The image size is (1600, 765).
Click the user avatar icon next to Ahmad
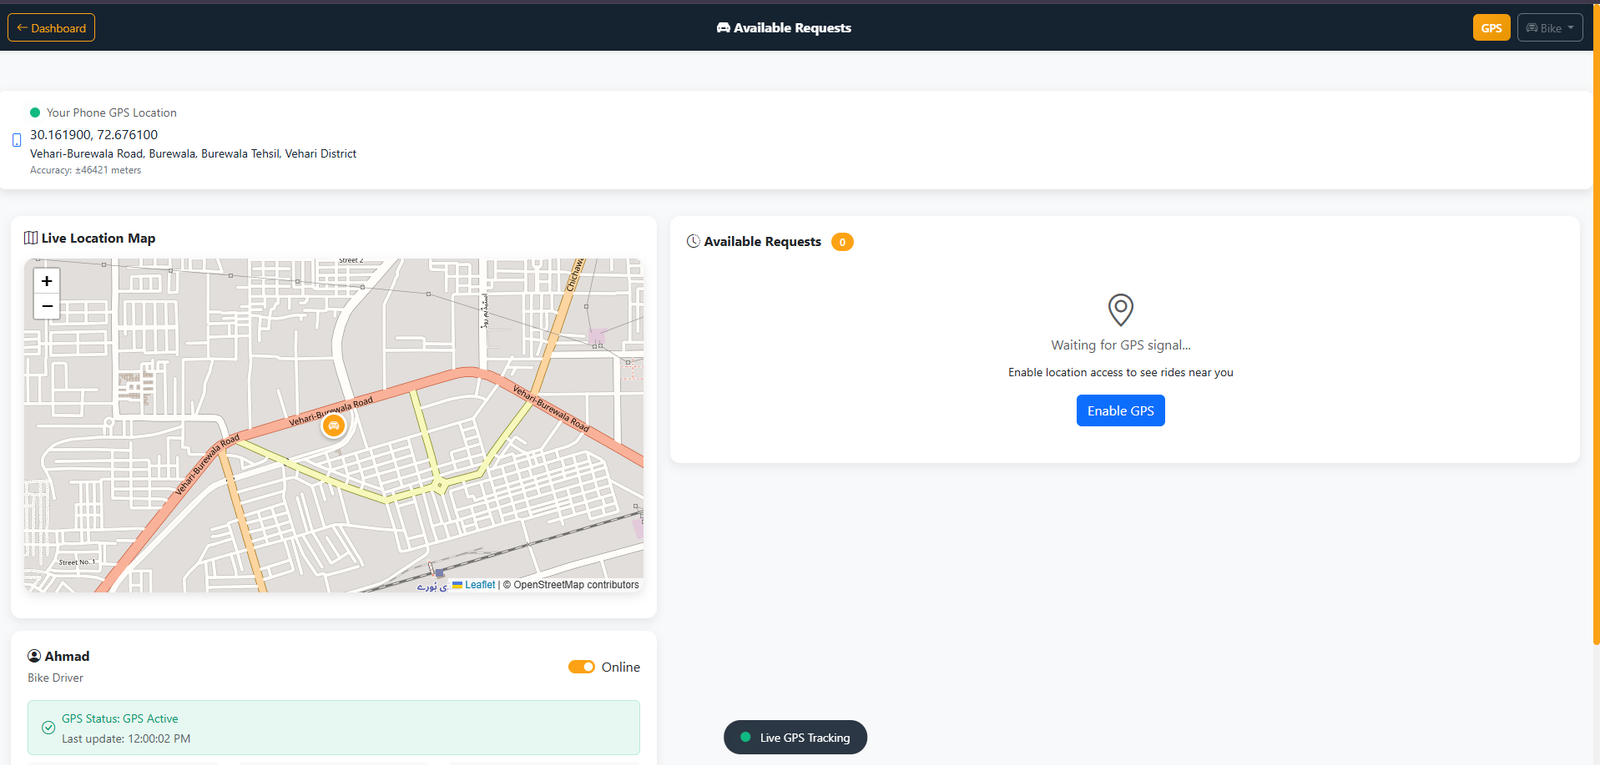click(34, 656)
